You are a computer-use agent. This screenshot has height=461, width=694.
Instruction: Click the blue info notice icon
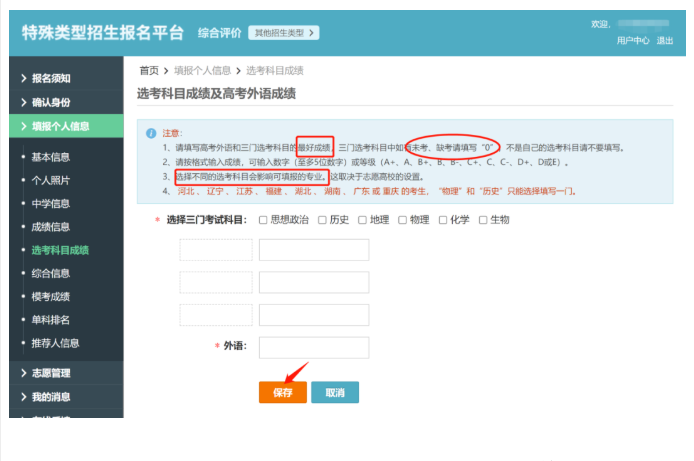tap(151, 133)
